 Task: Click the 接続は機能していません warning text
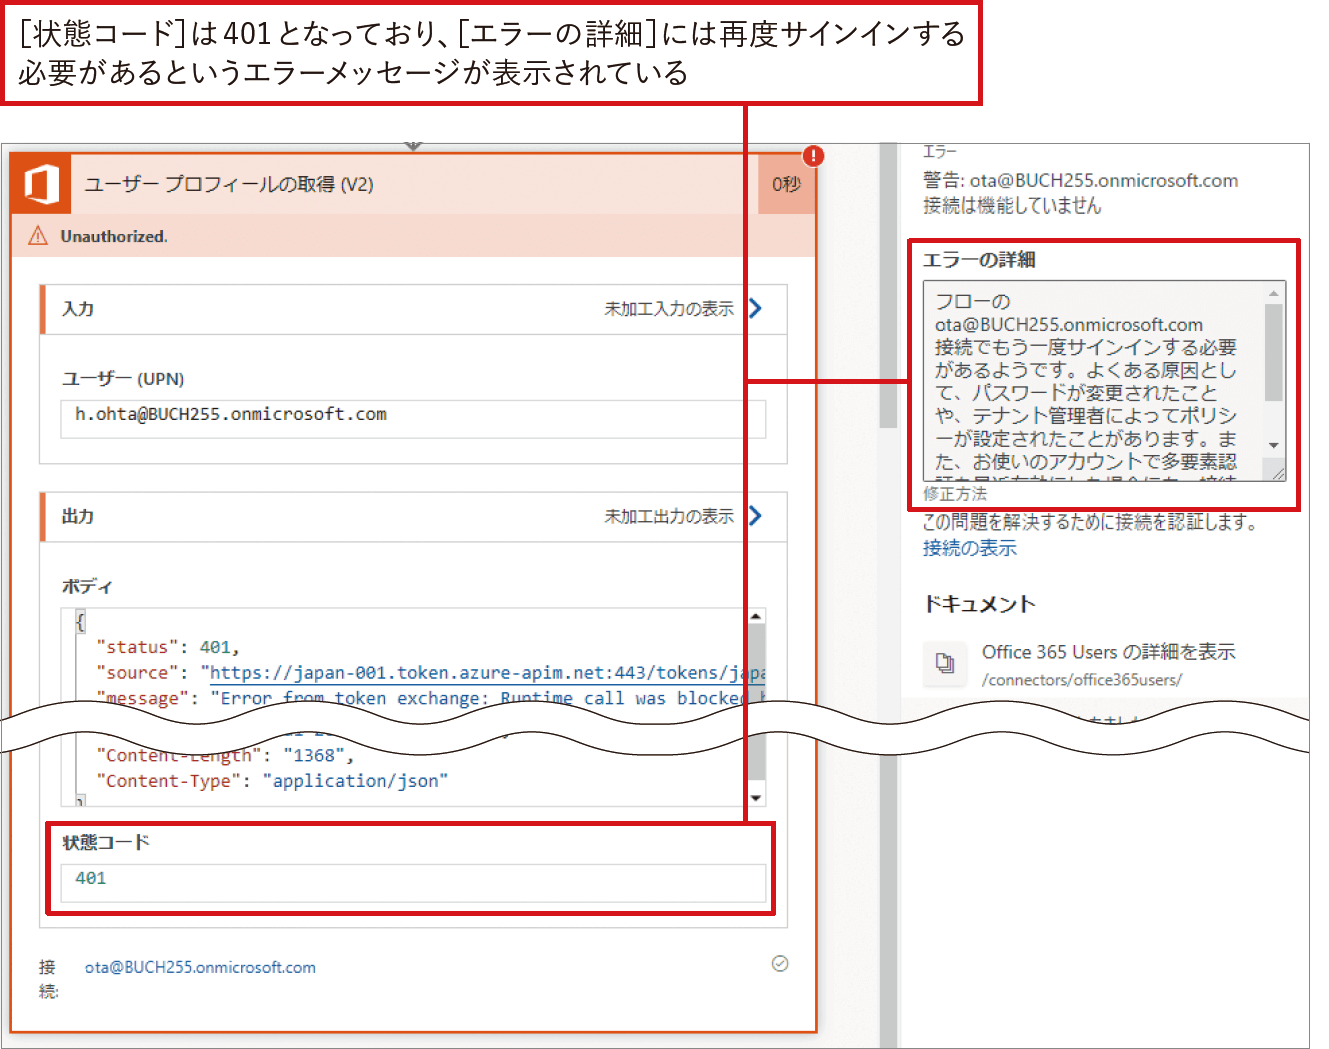point(1012,205)
